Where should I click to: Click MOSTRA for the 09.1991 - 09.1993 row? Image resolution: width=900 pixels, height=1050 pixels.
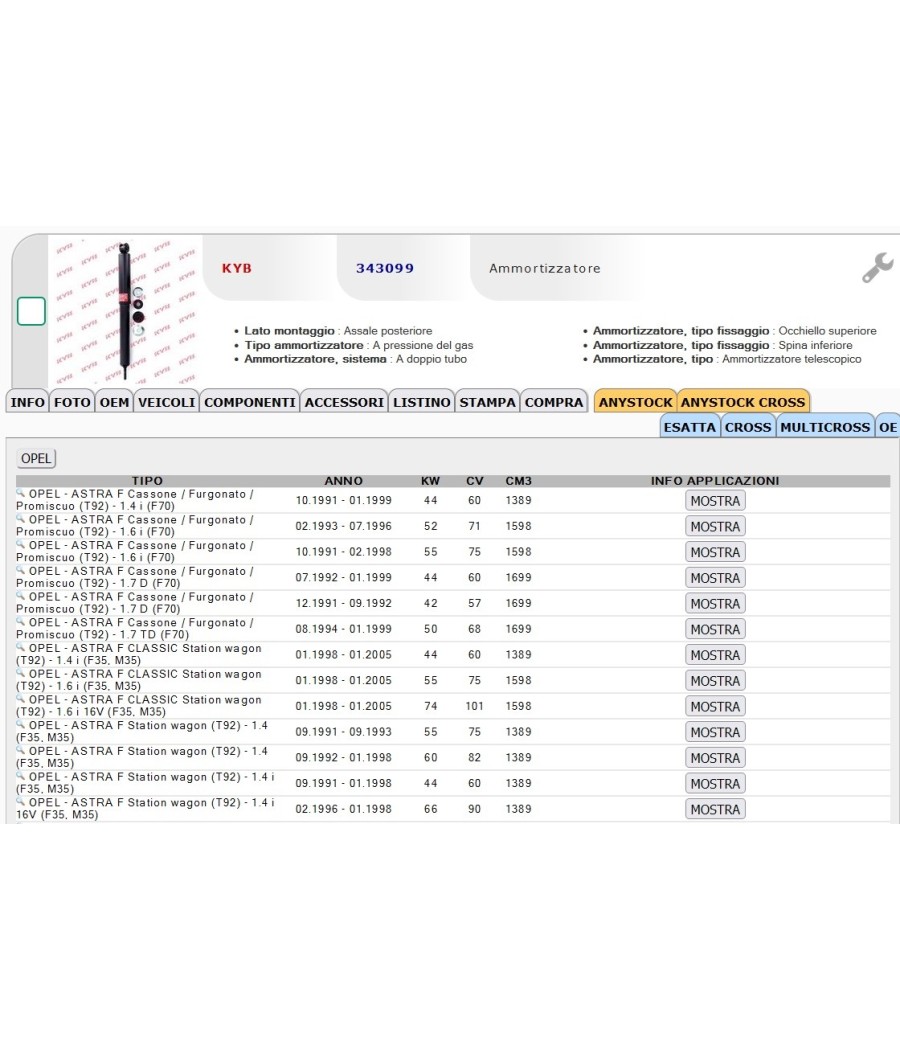pos(715,732)
